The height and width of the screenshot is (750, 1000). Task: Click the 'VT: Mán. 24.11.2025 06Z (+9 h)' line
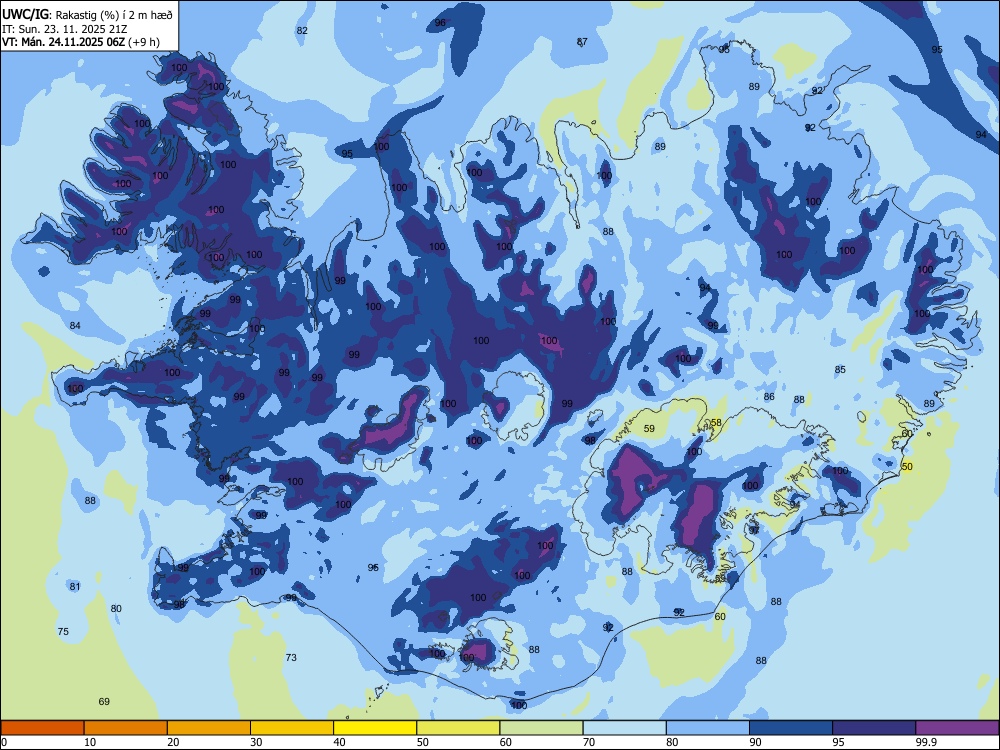pyautogui.click(x=81, y=42)
